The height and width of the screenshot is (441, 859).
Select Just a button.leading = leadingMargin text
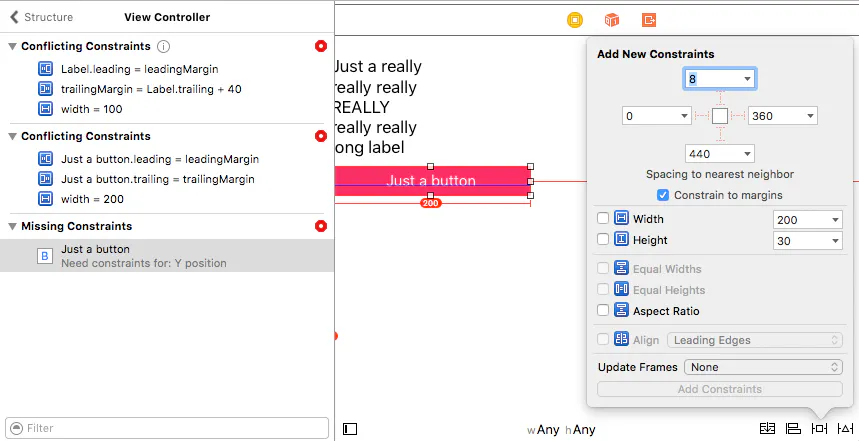[x=160, y=159]
